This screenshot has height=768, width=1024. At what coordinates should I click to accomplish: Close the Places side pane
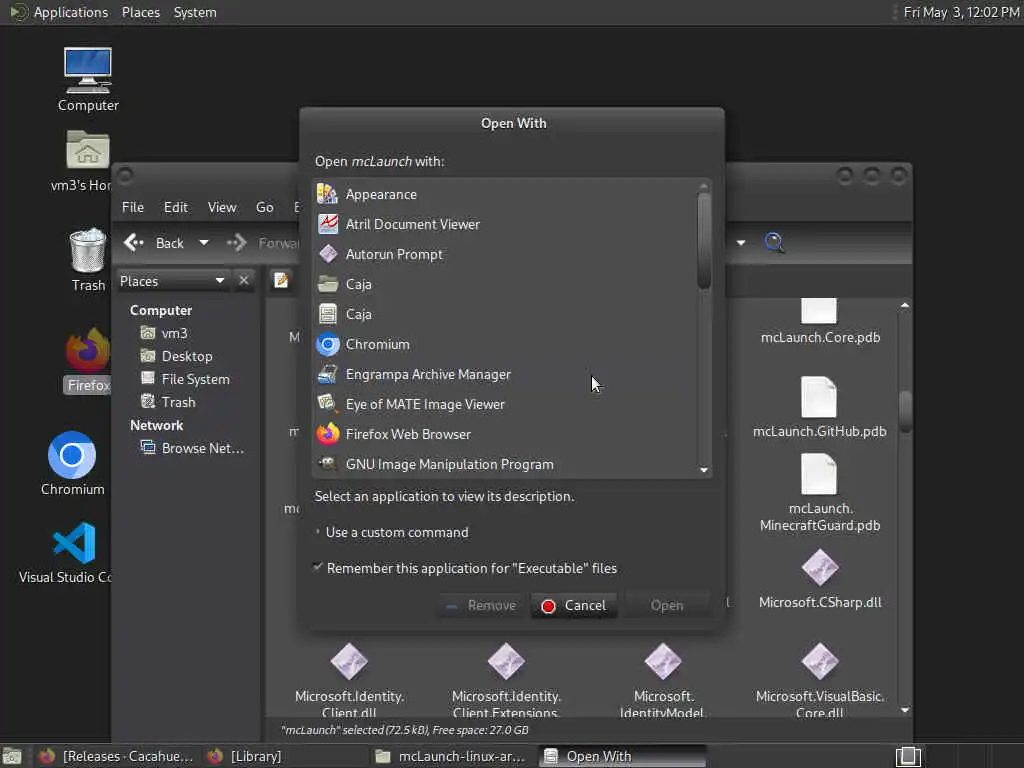click(x=244, y=281)
